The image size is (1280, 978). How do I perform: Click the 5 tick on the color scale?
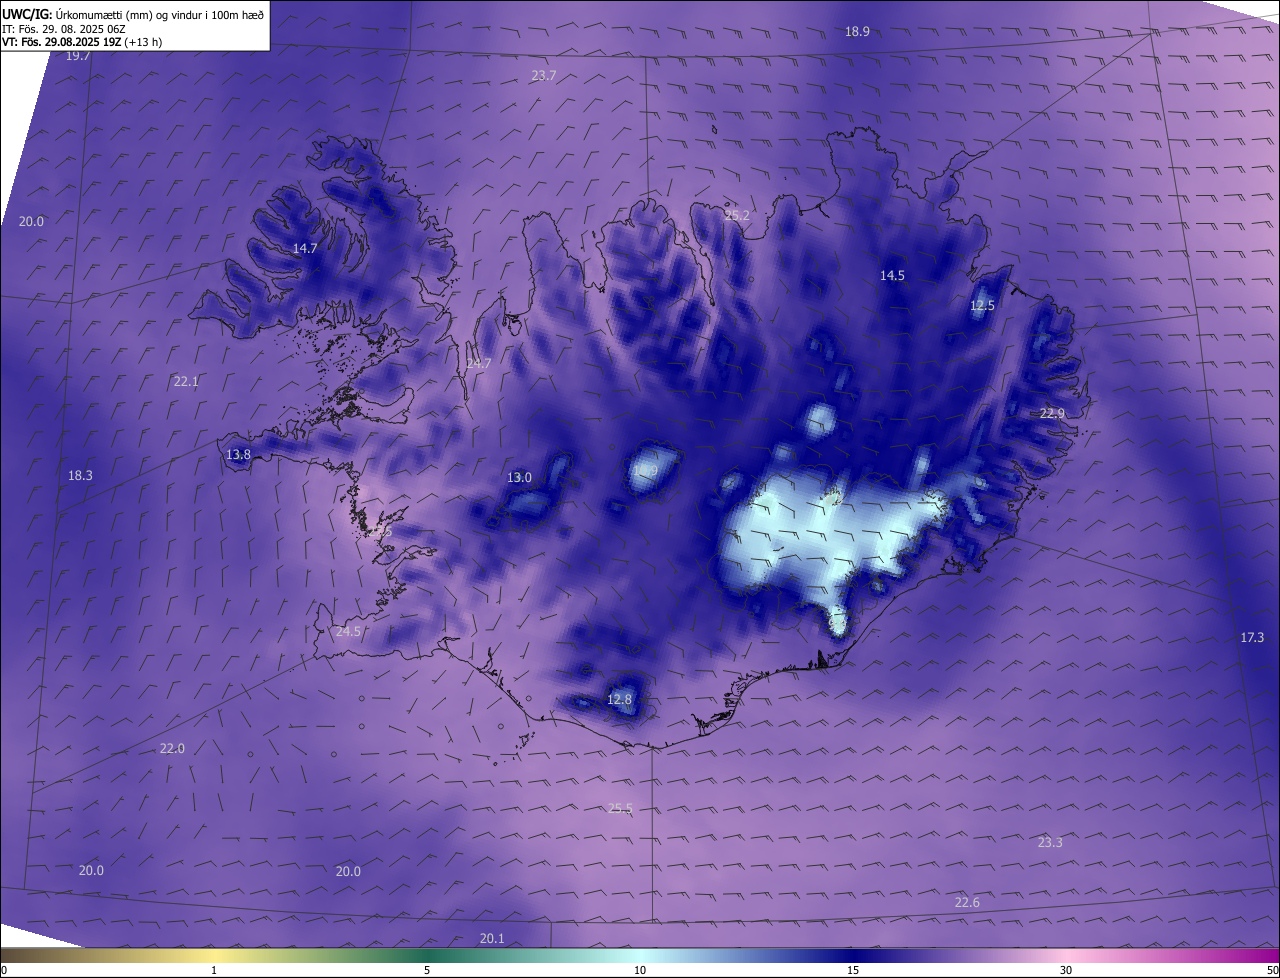pos(427,970)
